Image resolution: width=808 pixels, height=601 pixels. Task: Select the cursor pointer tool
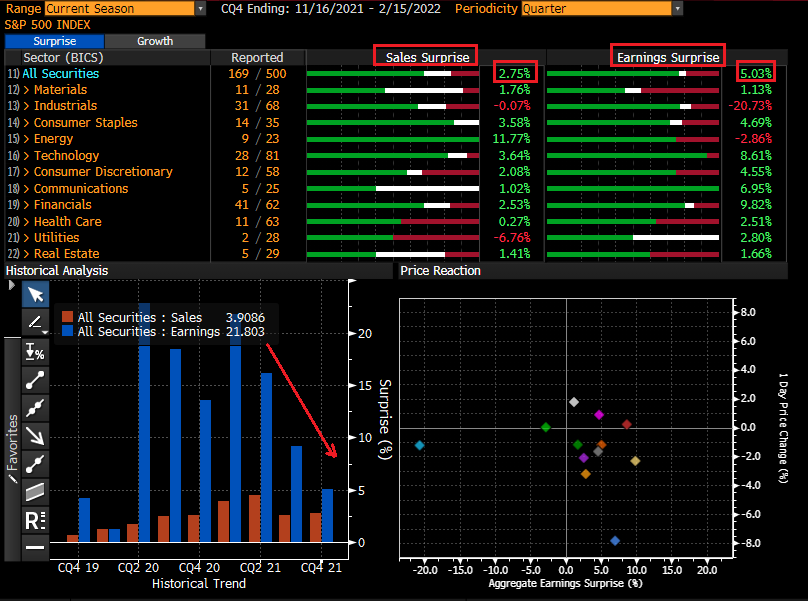35,294
